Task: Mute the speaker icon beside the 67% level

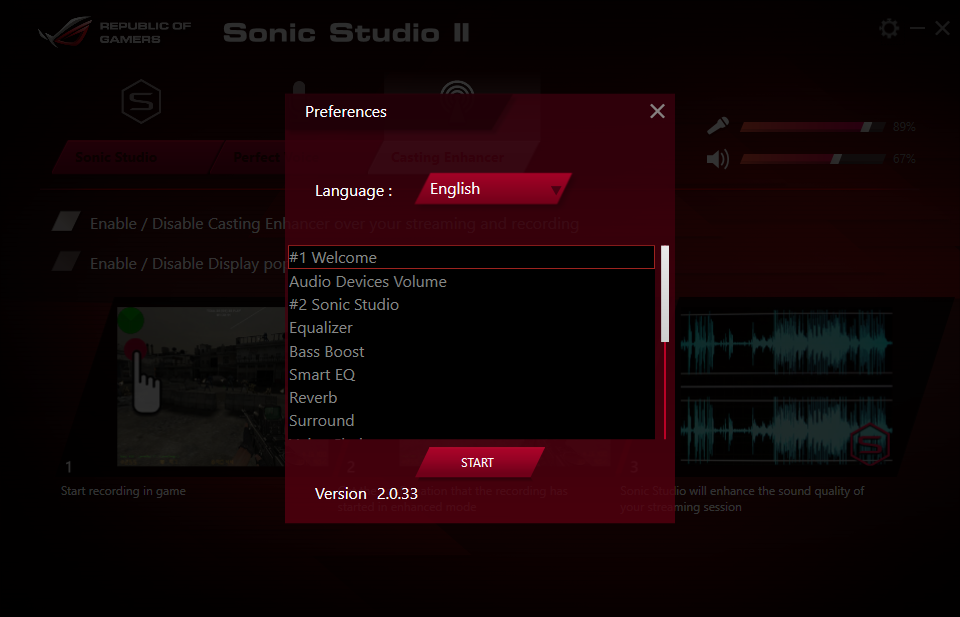Action: [x=718, y=159]
